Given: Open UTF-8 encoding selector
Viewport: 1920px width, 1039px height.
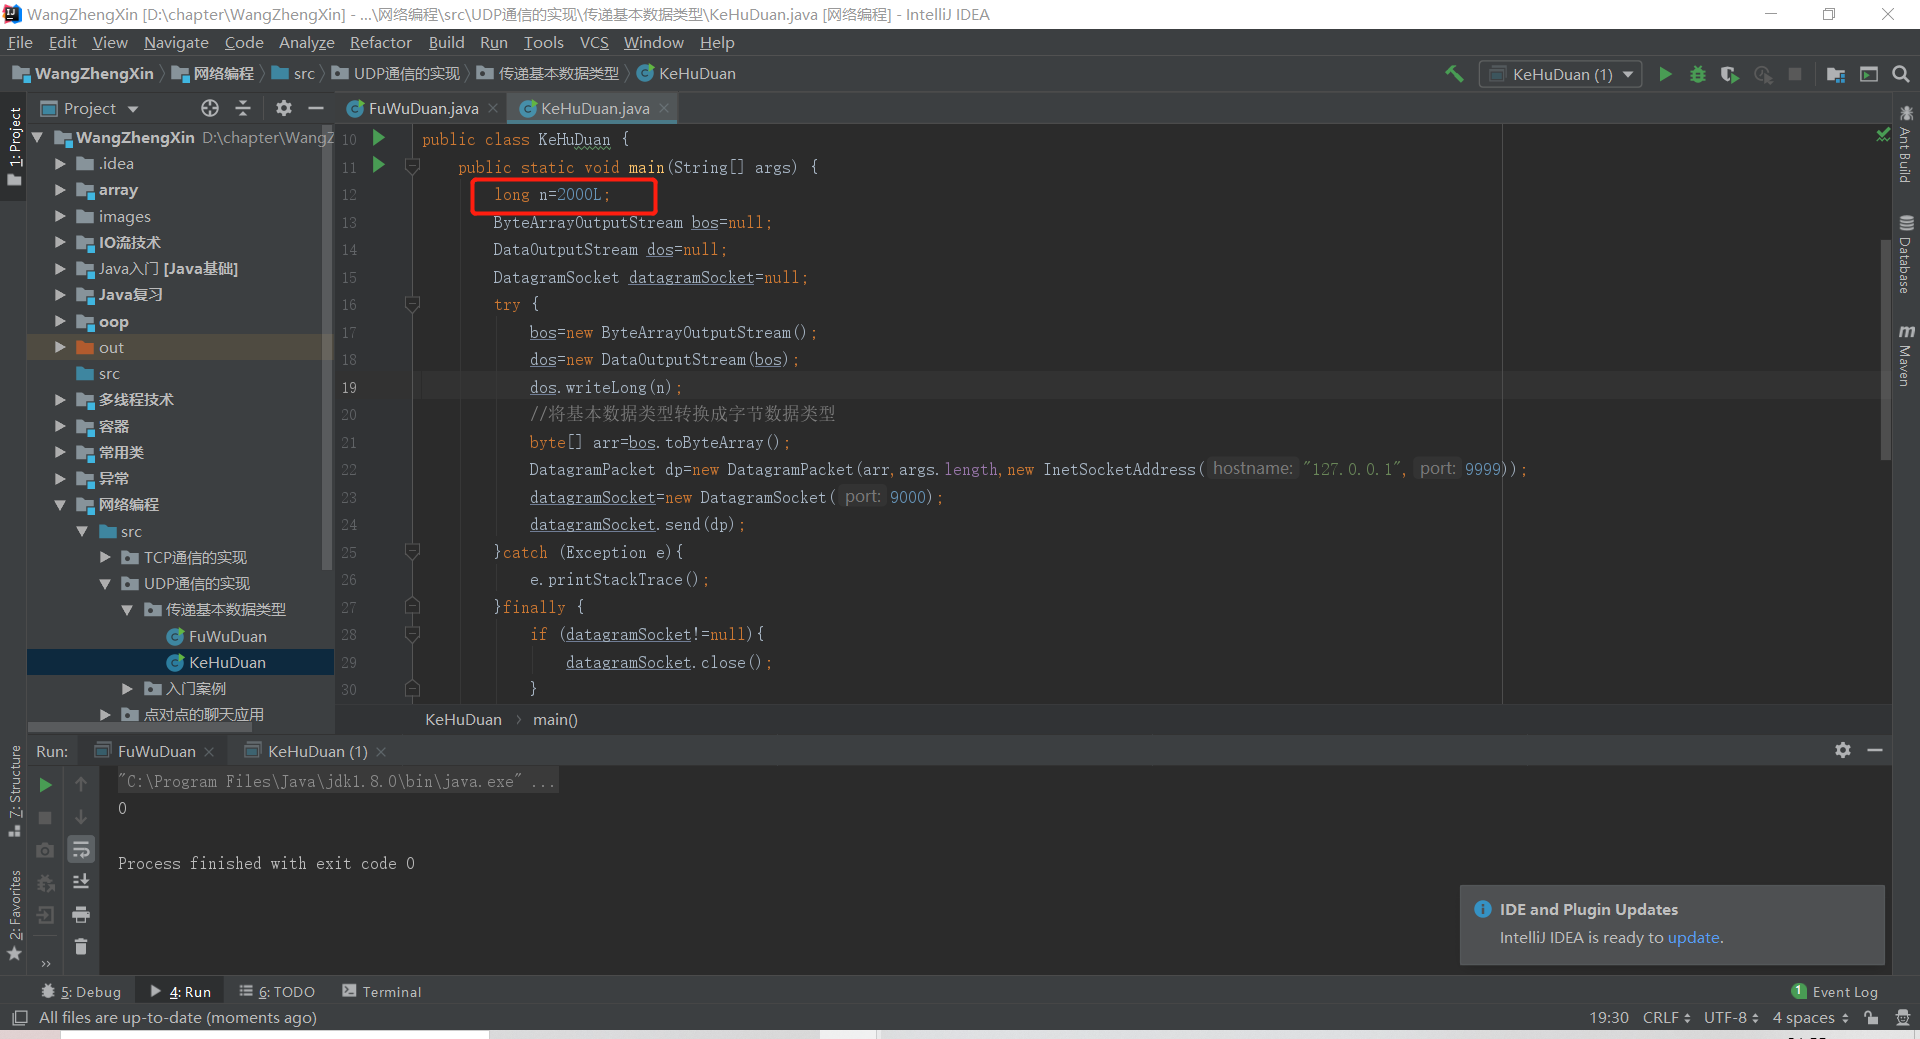Looking at the screenshot, I should (x=1731, y=1018).
